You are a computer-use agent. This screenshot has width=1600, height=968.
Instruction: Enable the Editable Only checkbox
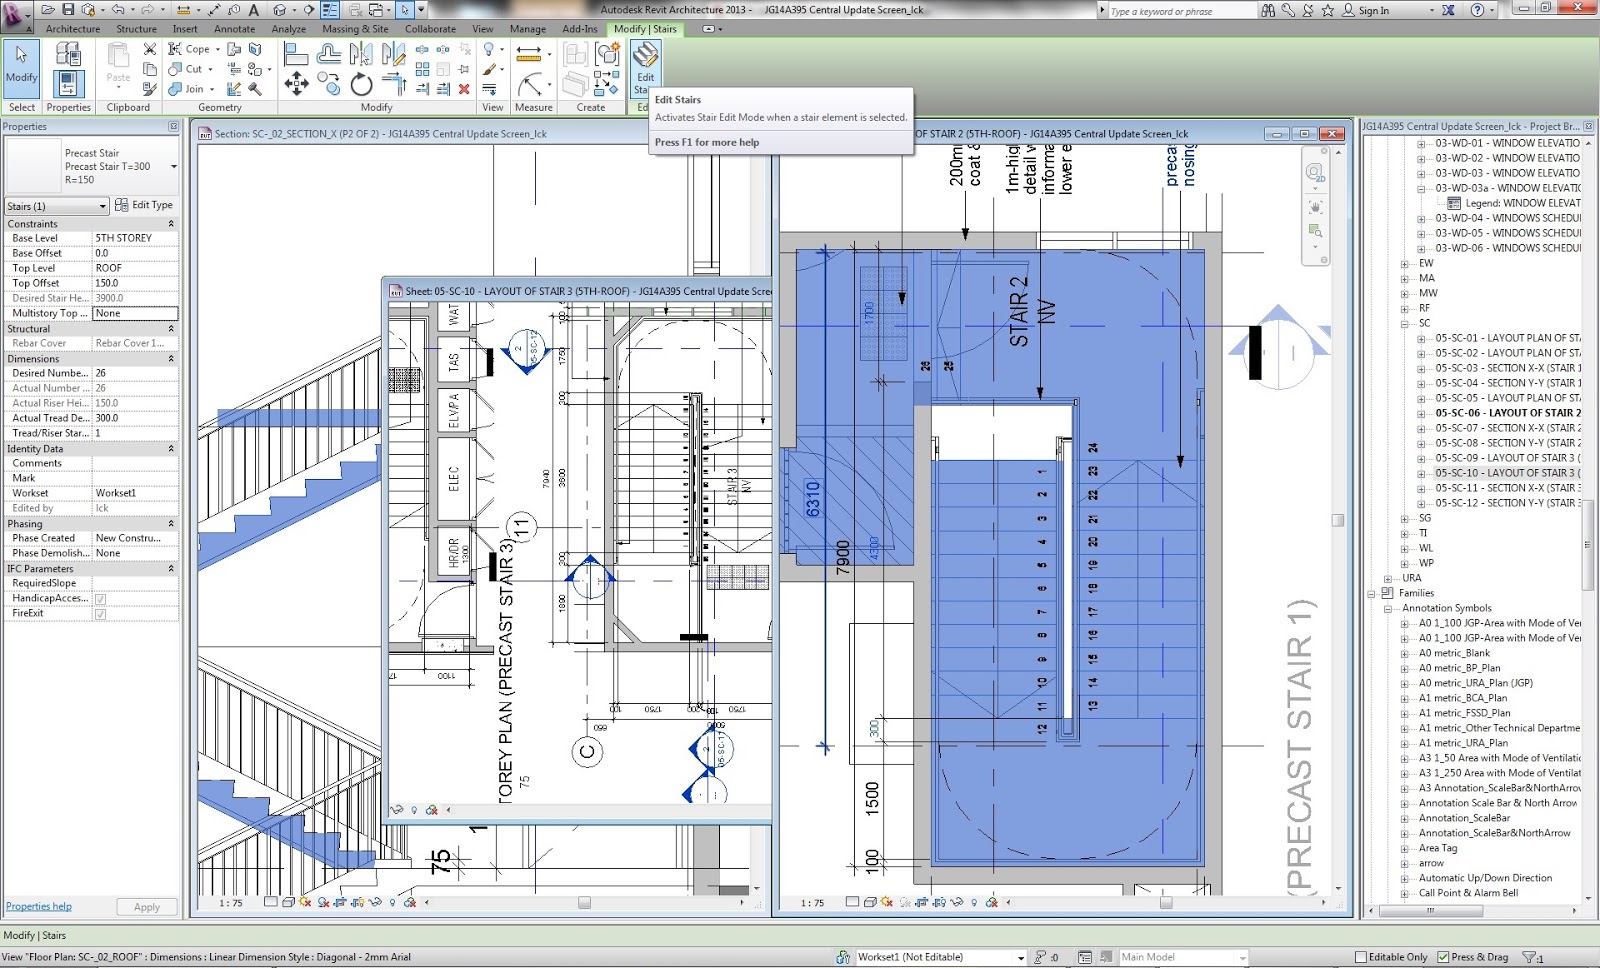tap(1362, 956)
